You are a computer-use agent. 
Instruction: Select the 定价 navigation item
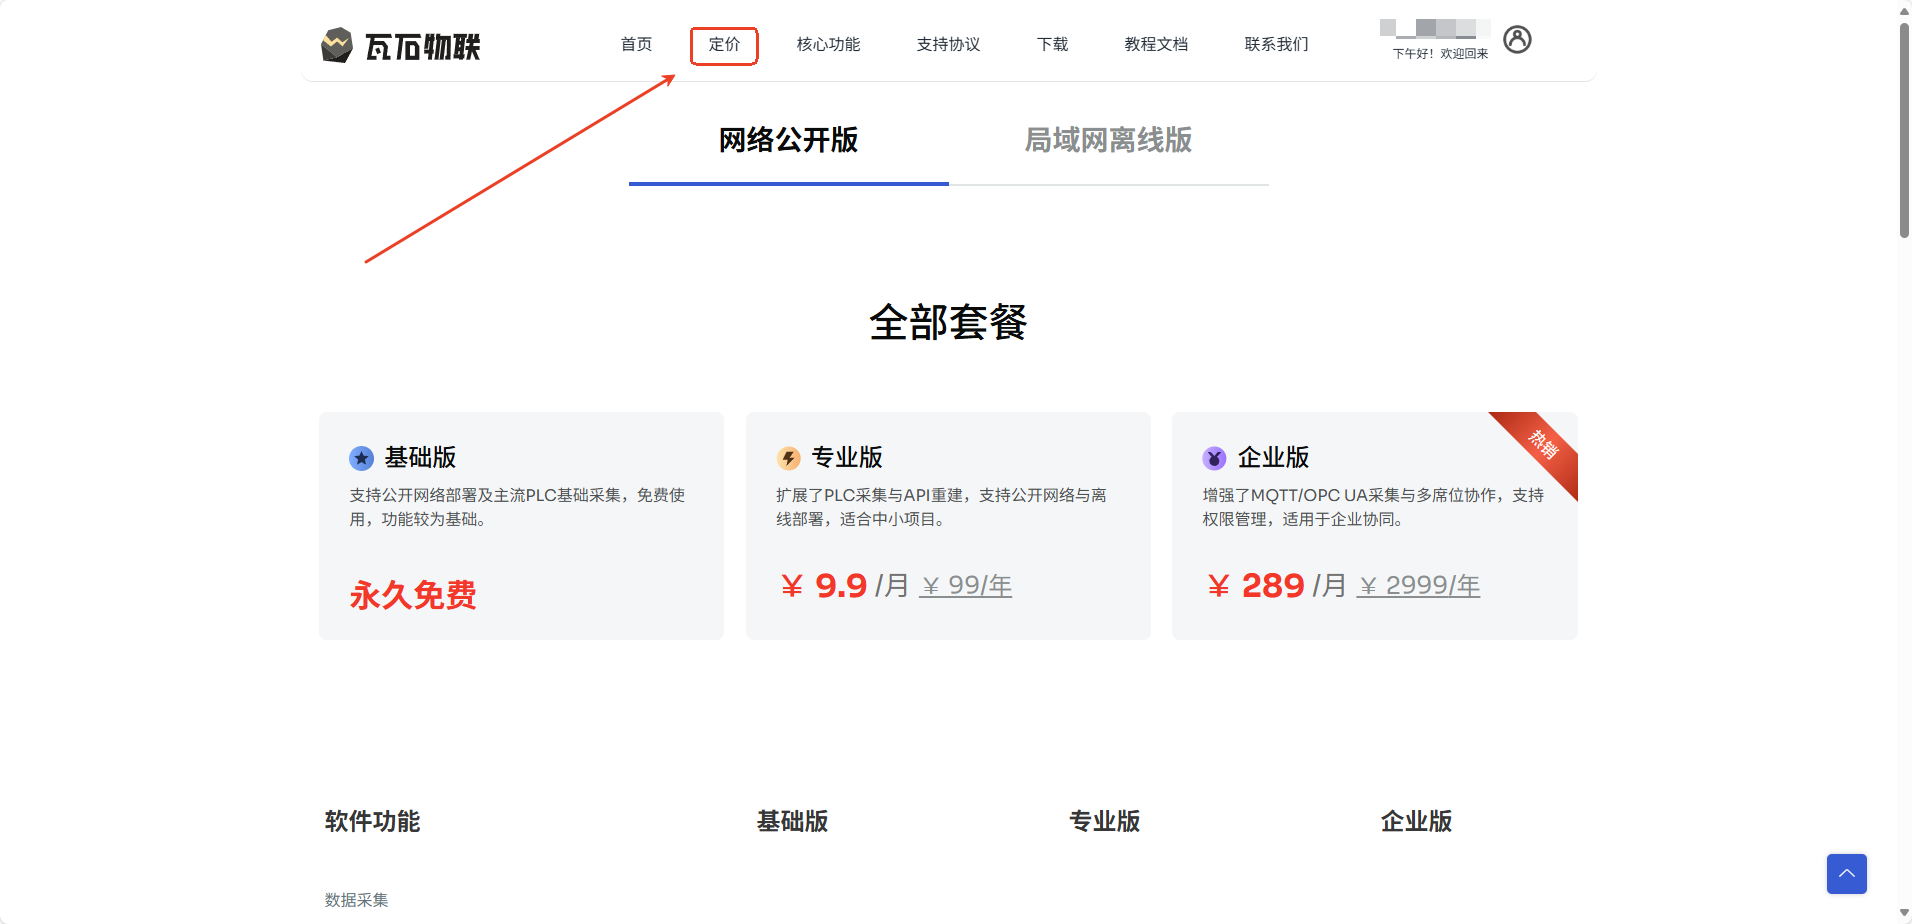tap(724, 45)
